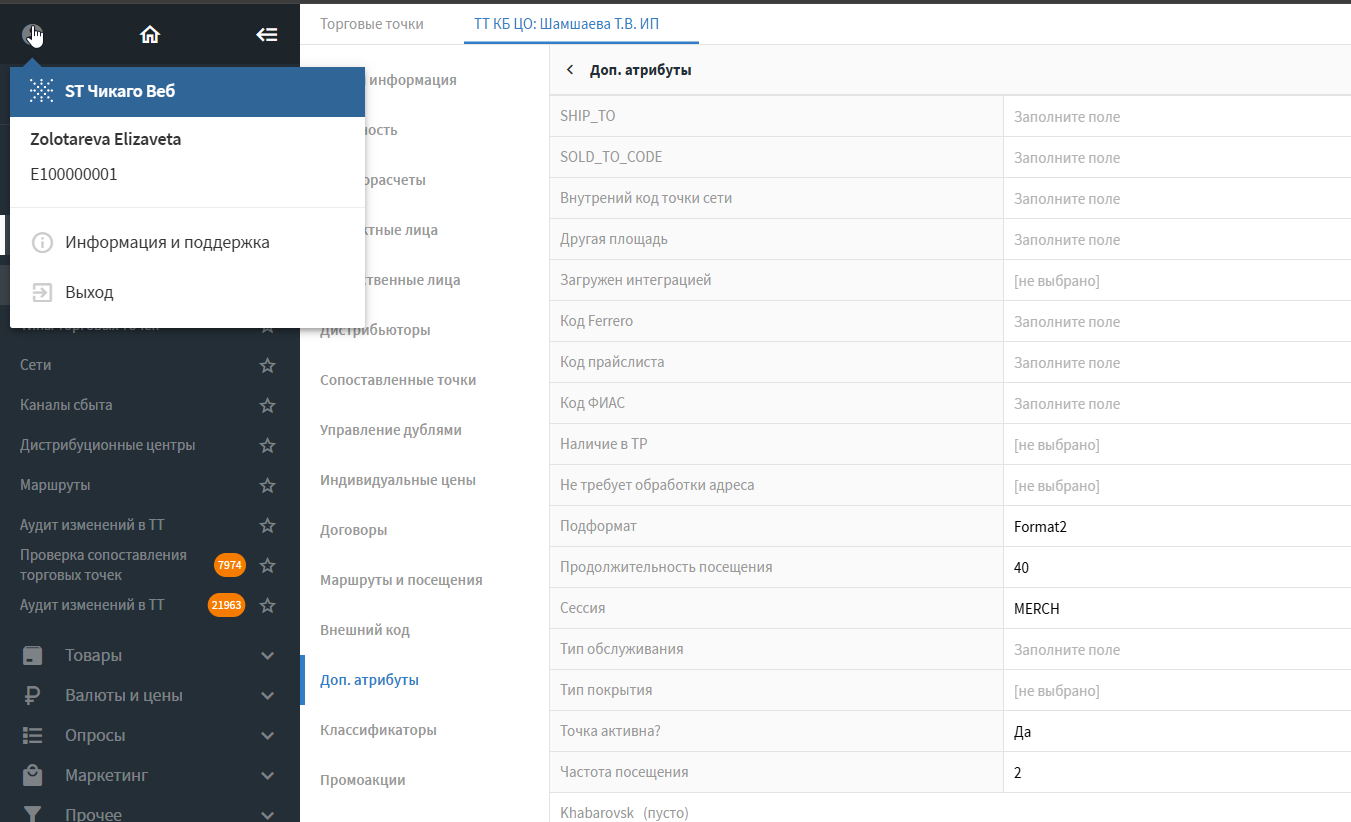Screen dimensions: 1351x822
Task: Open Договоры section
Action: [354, 530]
